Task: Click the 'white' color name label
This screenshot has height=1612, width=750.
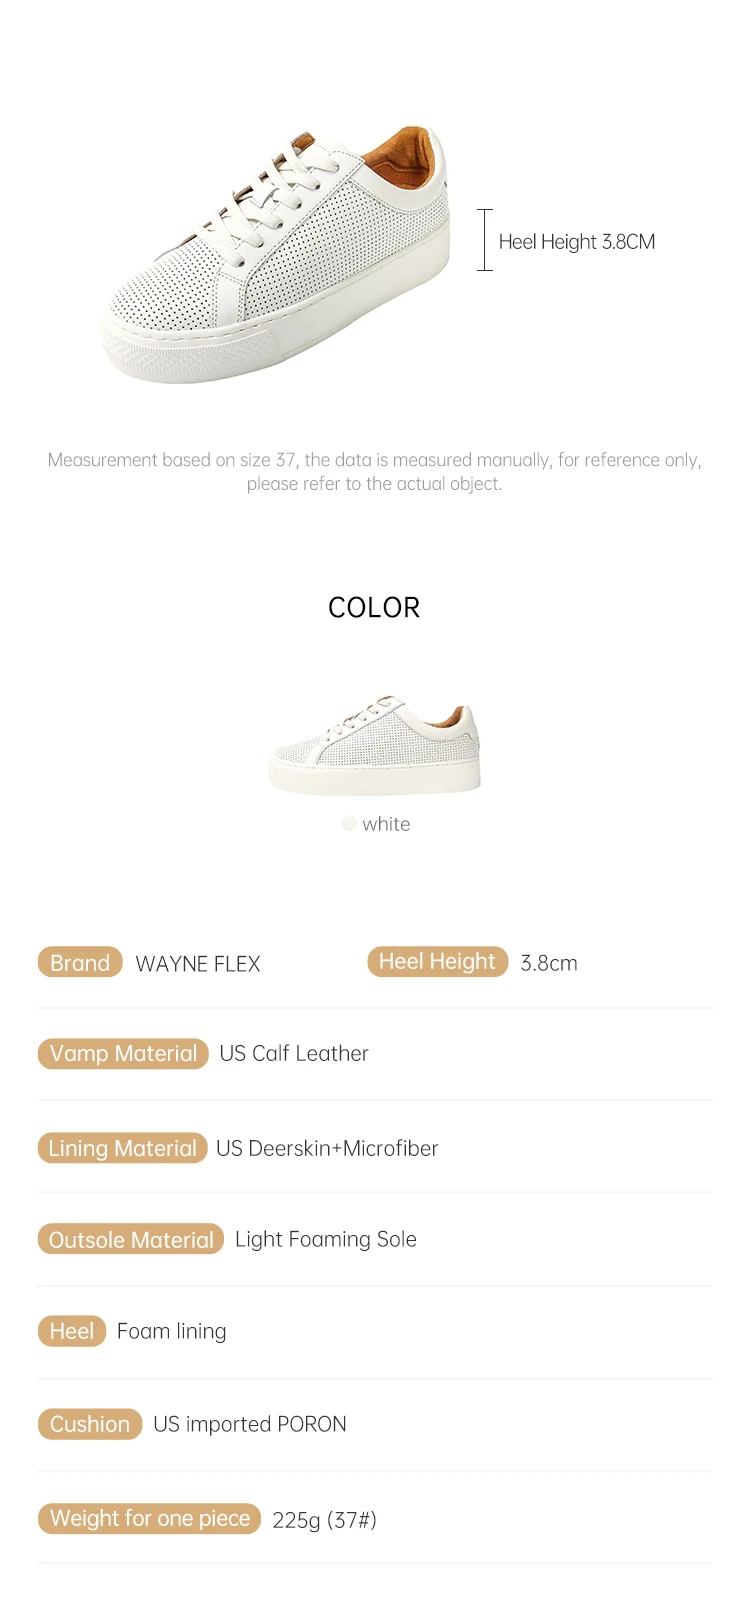Action: click(x=386, y=824)
